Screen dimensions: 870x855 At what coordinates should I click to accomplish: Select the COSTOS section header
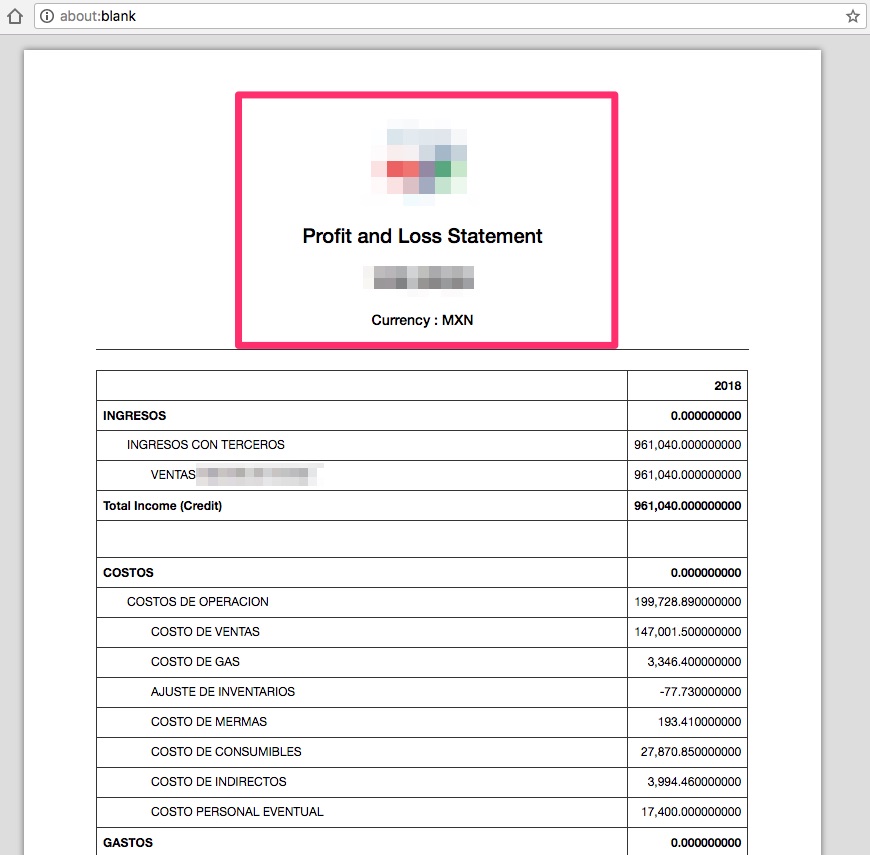[x=125, y=572]
